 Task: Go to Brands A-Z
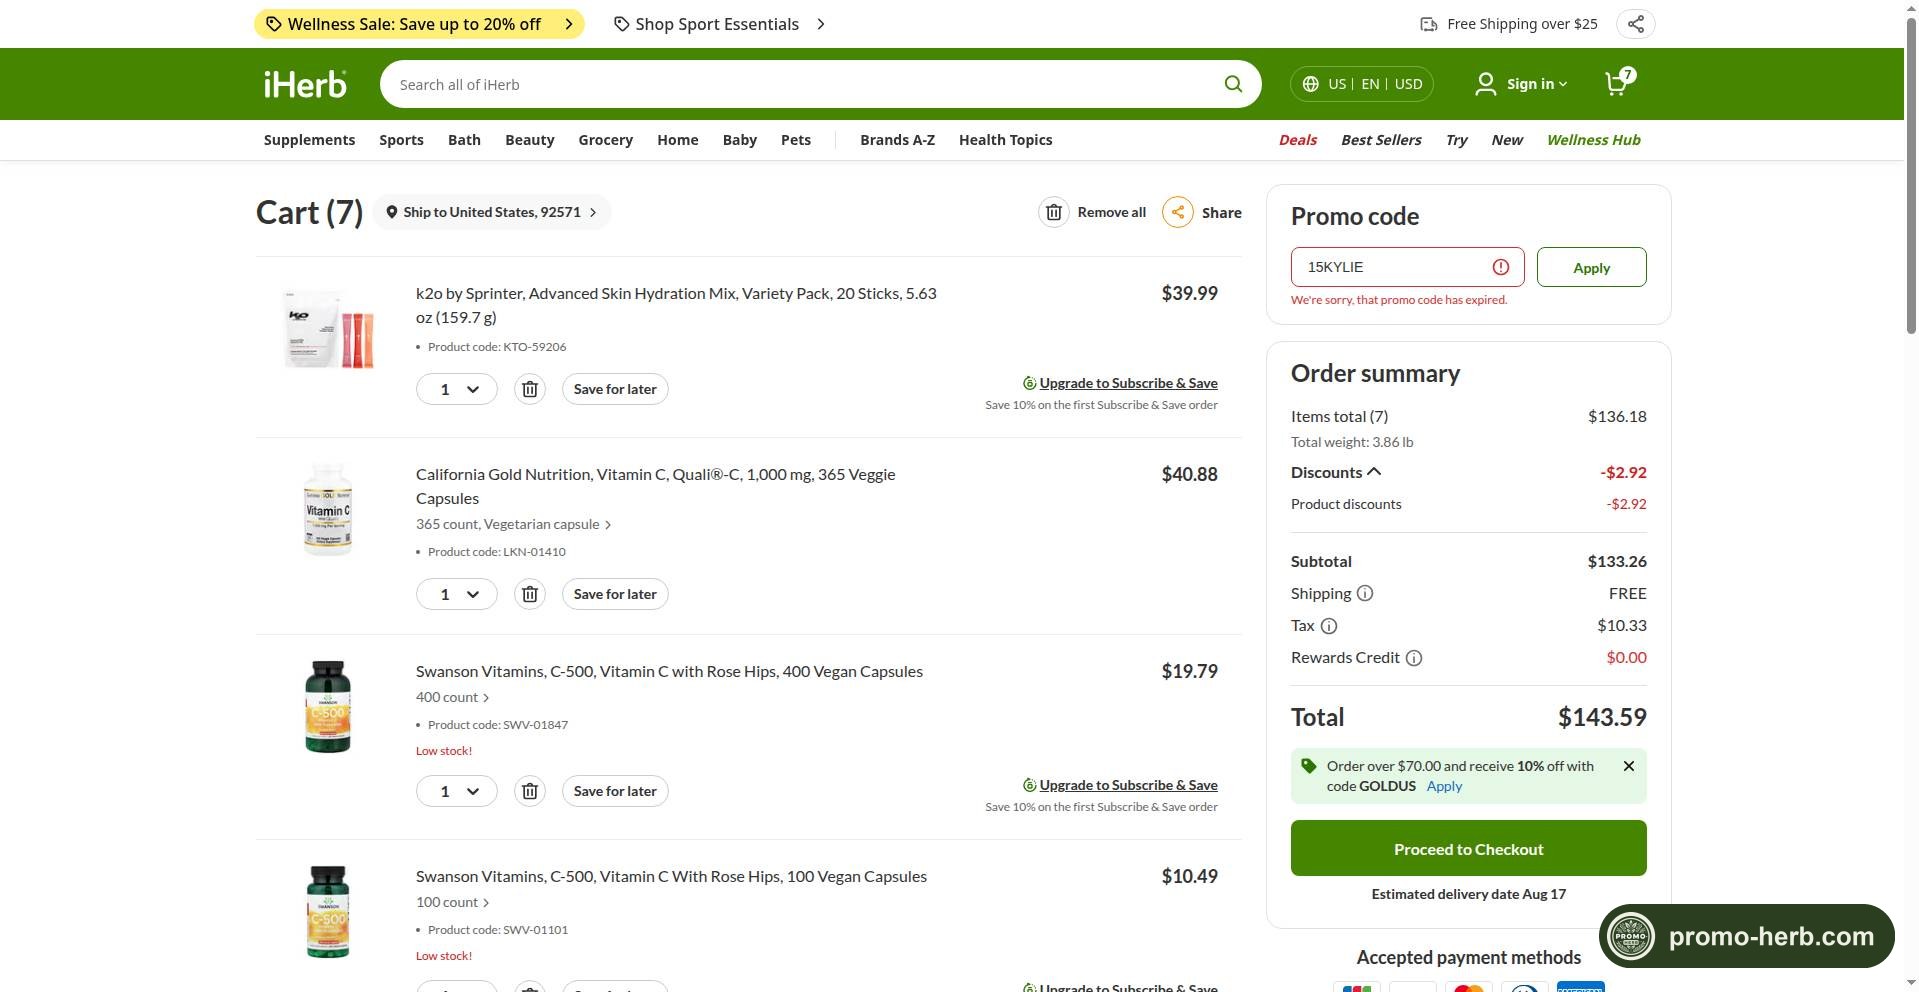(897, 140)
